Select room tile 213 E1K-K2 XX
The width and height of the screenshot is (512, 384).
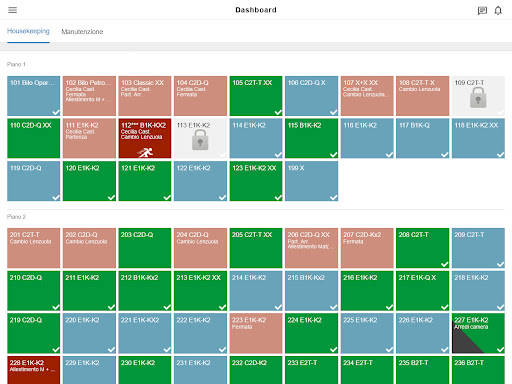(x=200, y=291)
